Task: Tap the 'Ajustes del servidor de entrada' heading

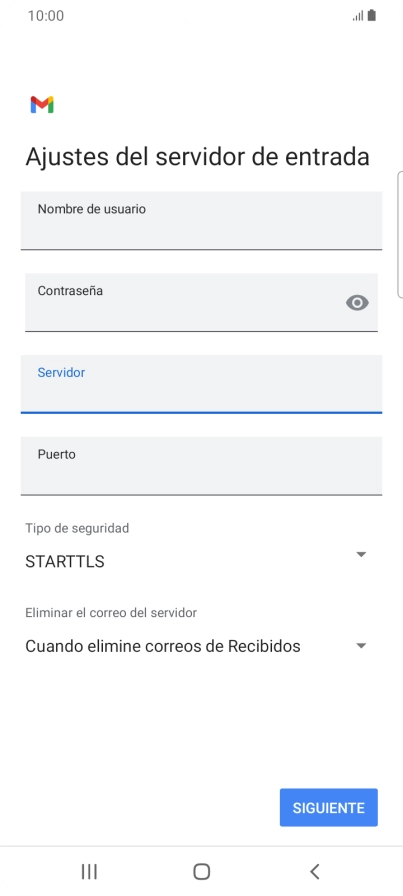Action: tap(197, 157)
